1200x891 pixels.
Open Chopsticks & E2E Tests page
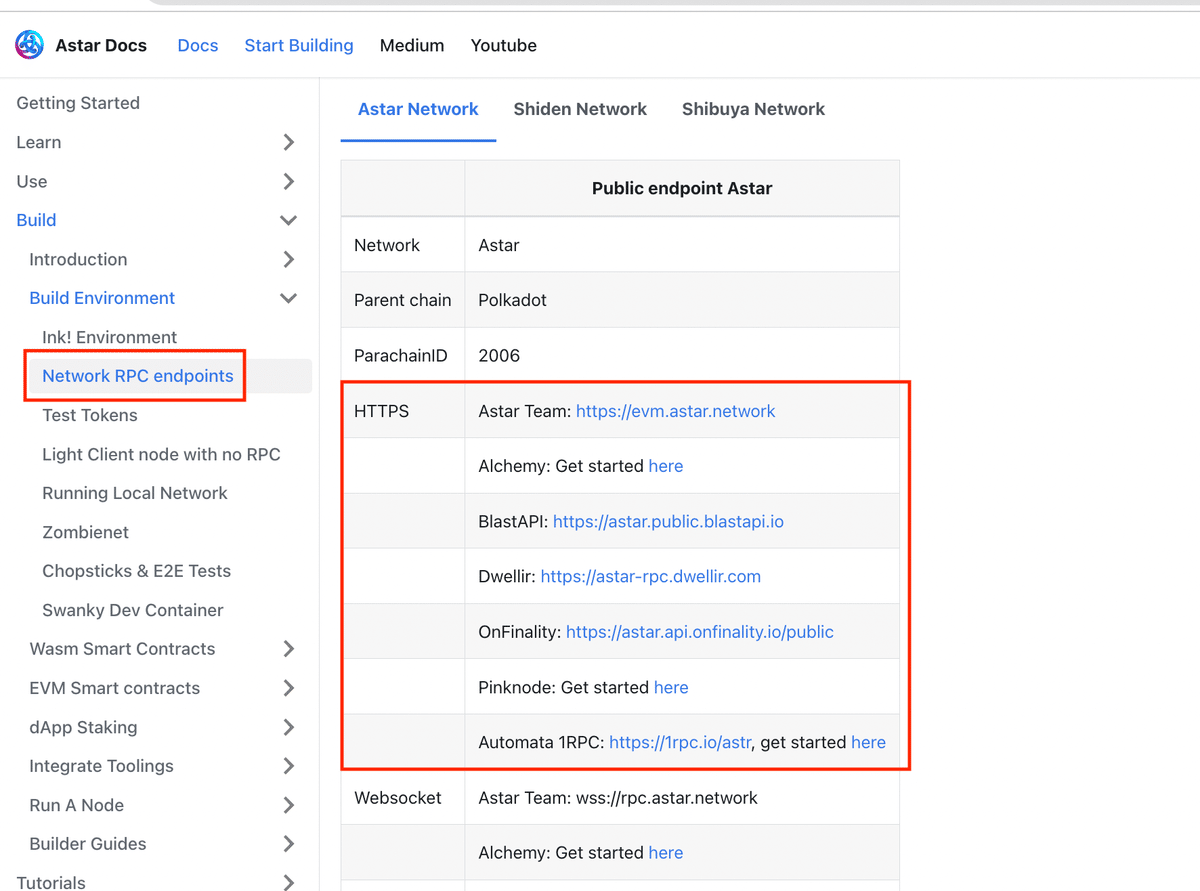pos(136,571)
